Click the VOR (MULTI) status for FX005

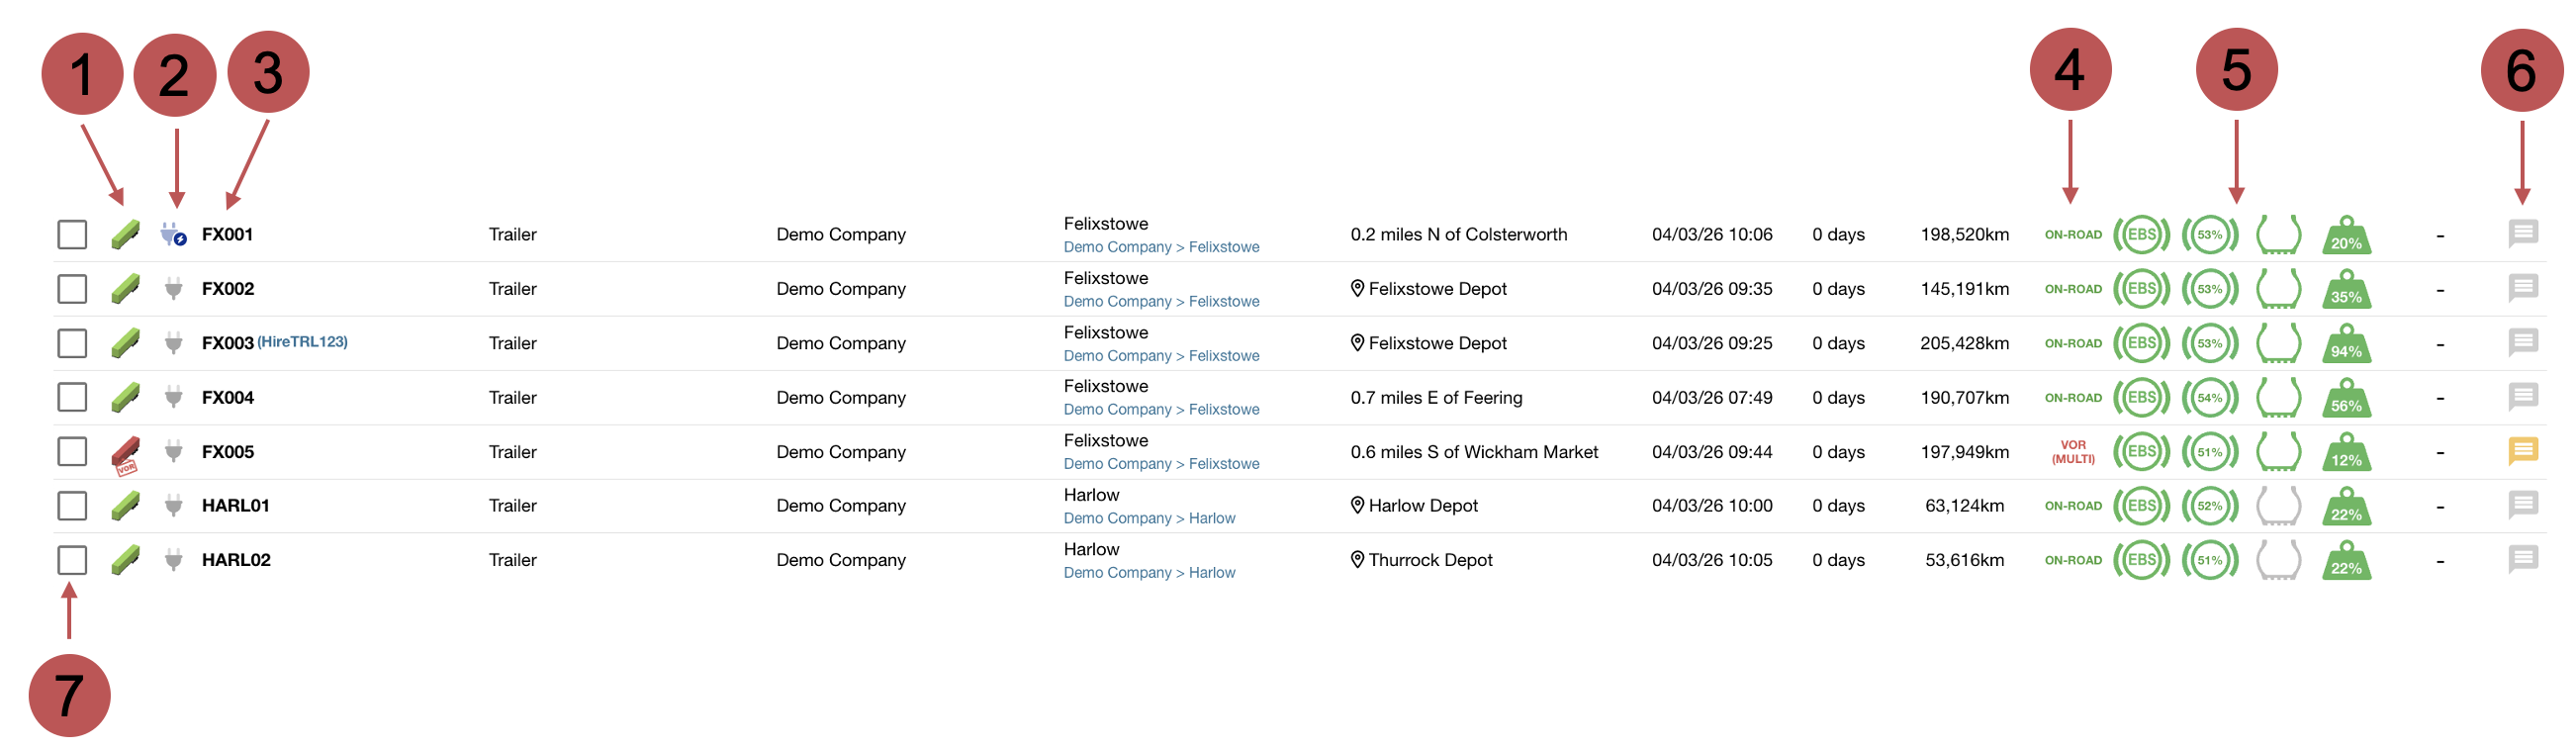pyautogui.click(x=2072, y=452)
